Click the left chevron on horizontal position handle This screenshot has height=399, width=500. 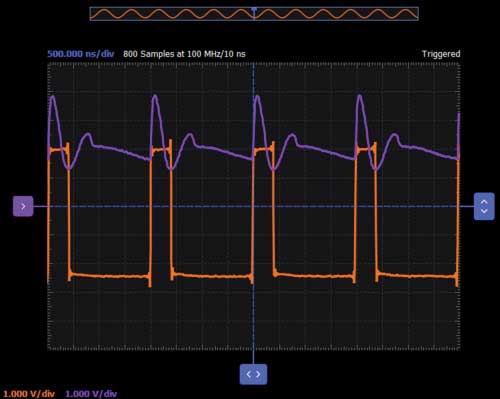[x=249, y=374]
